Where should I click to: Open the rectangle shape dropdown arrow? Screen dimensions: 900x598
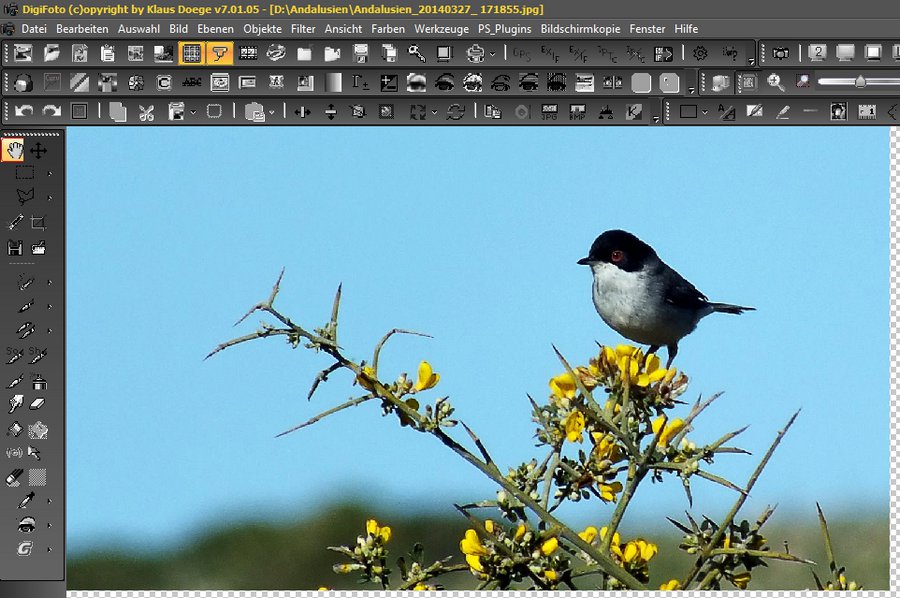705,112
